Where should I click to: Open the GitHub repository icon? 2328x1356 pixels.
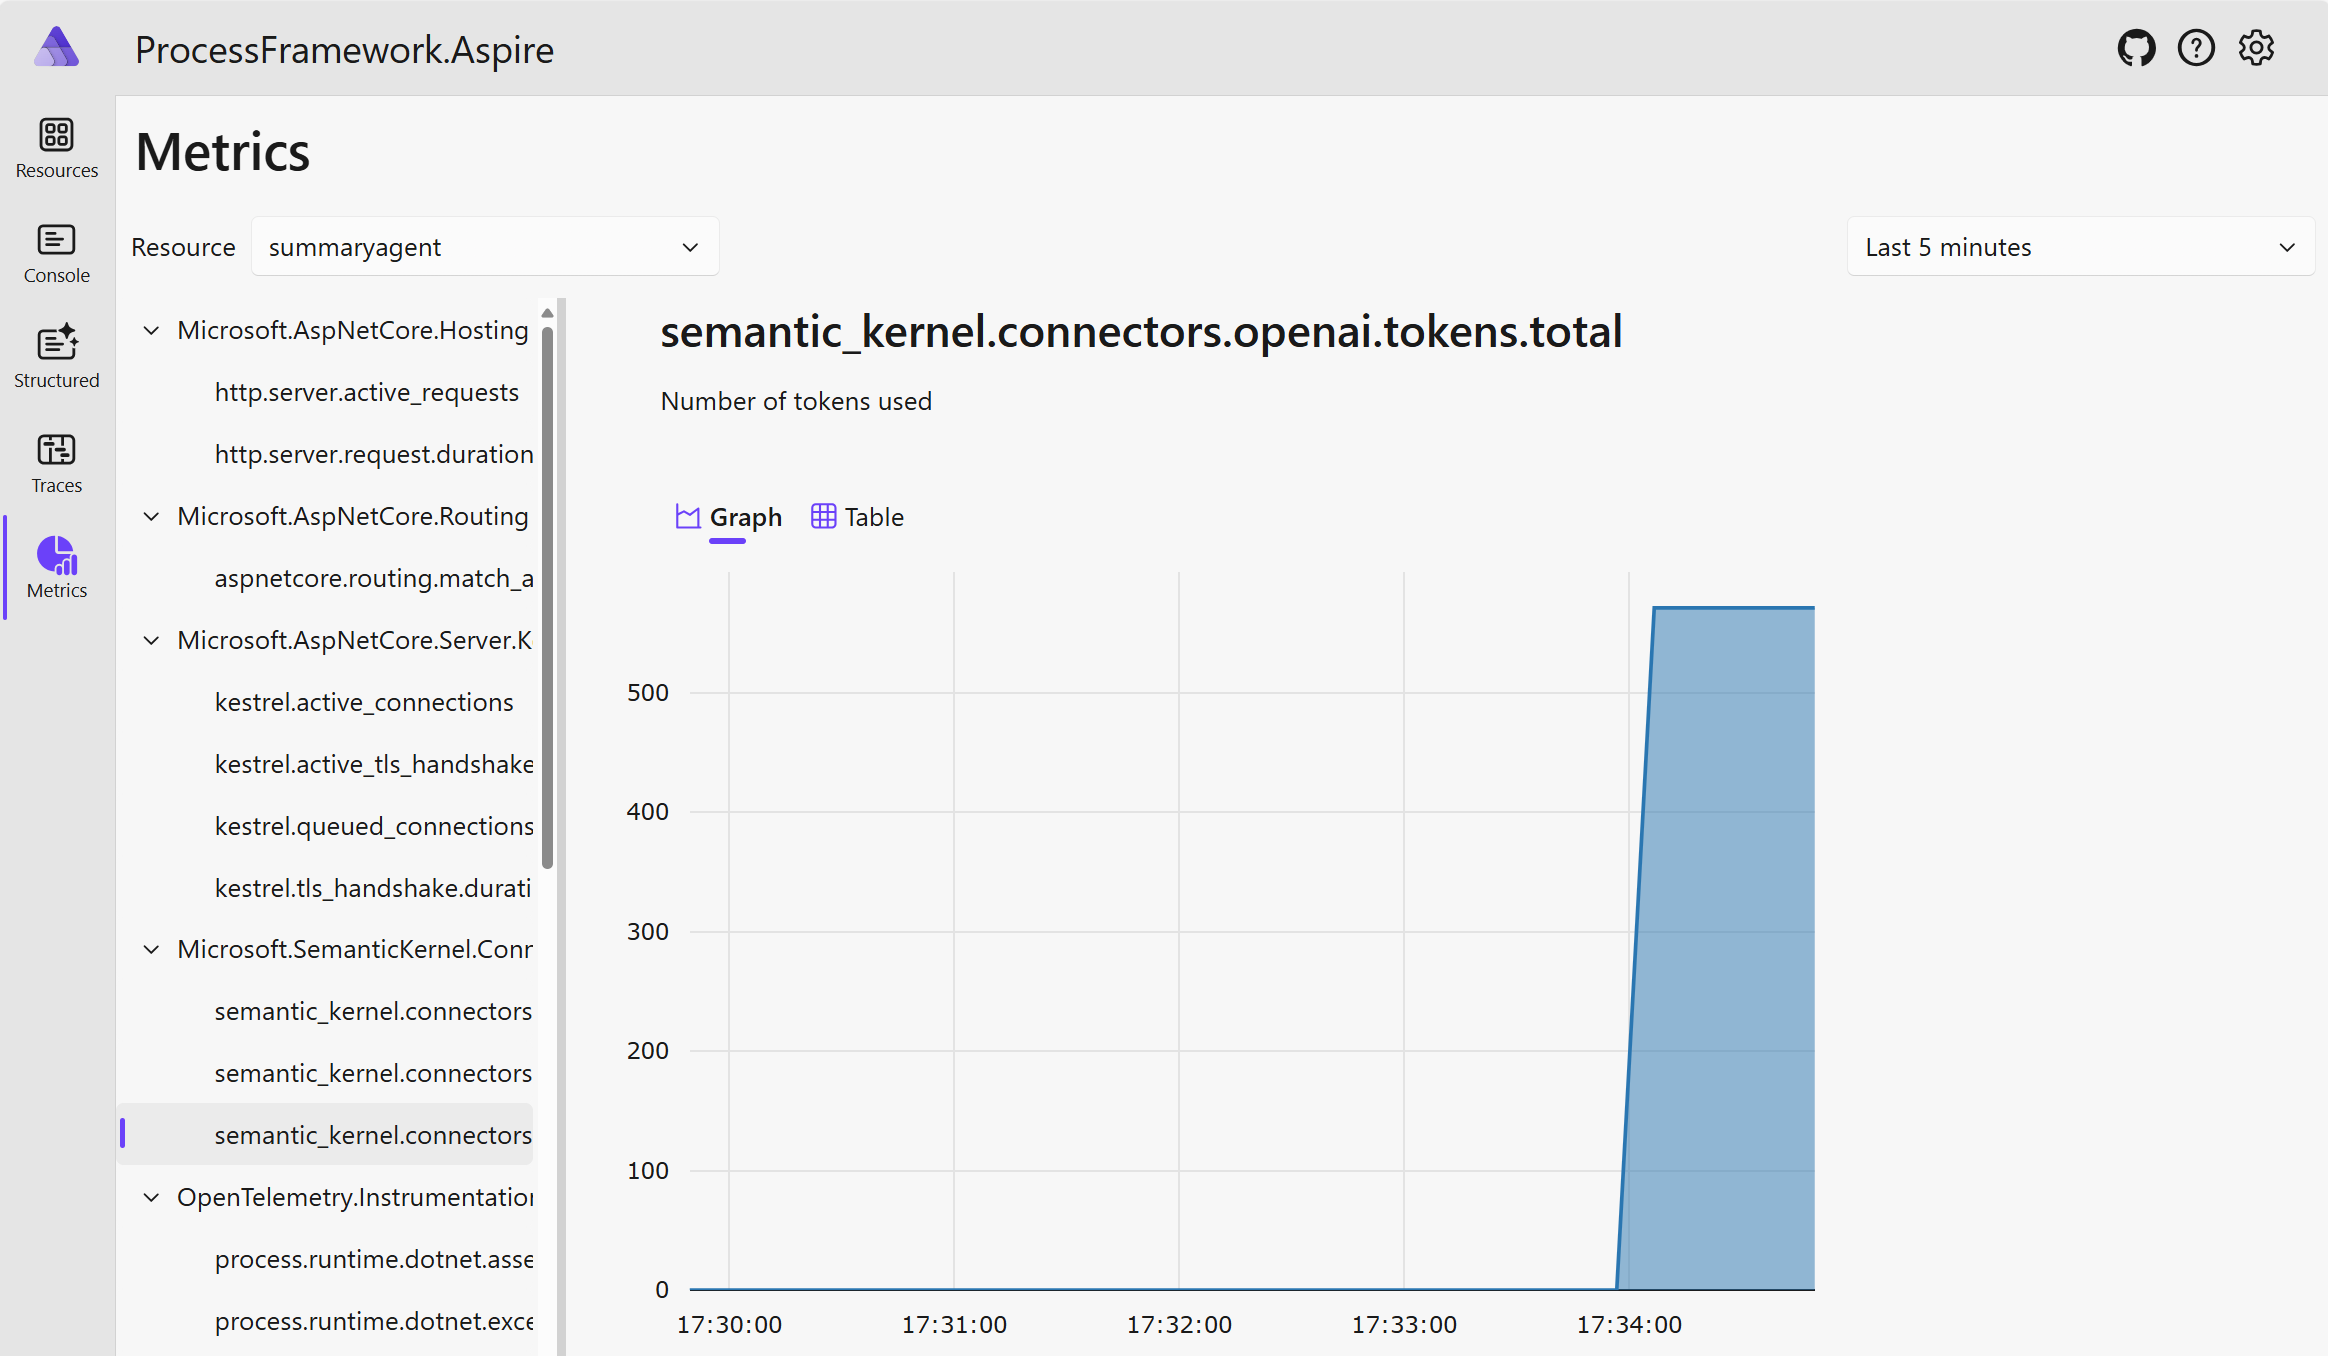click(x=2136, y=48)
